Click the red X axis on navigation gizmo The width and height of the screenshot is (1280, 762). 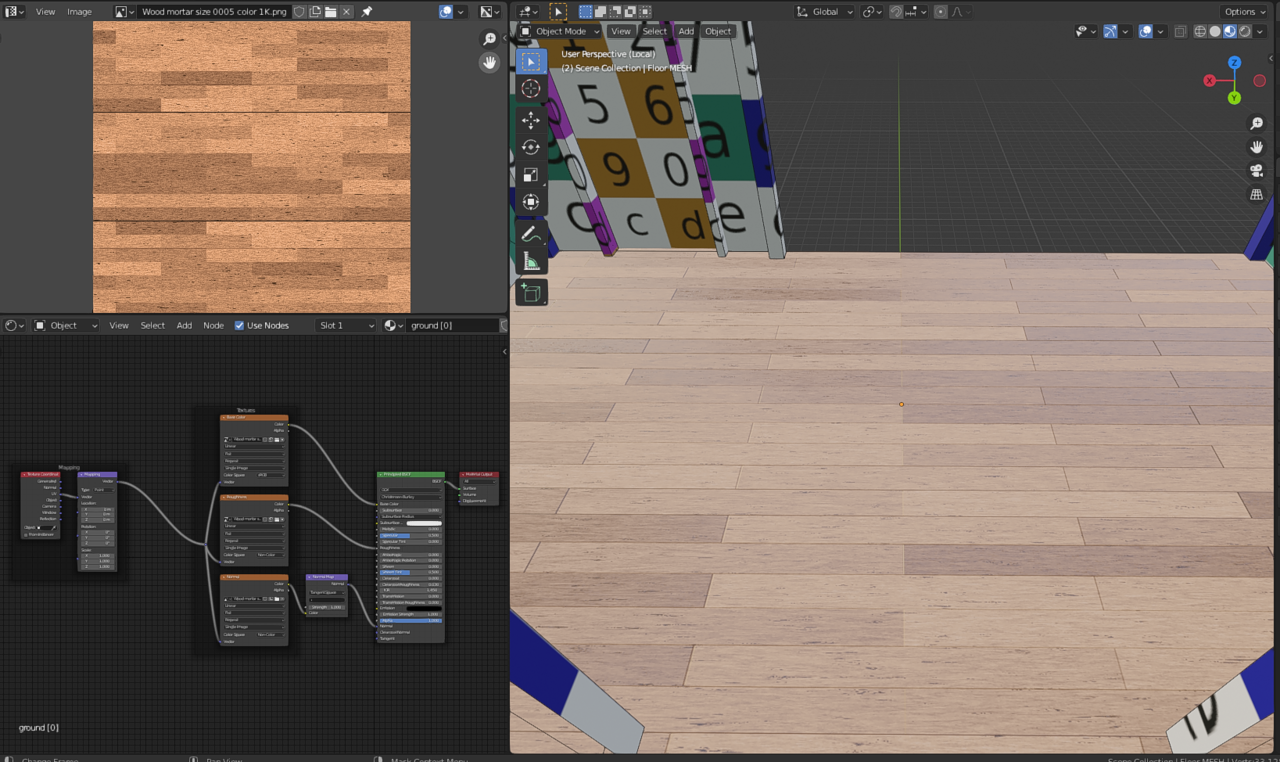tap(1210, 81)
